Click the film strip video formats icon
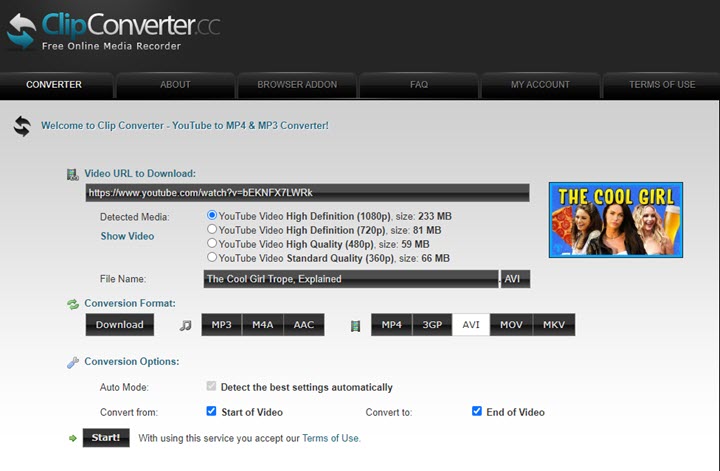This screenshot has width=720, height=471. click(355, 326)
